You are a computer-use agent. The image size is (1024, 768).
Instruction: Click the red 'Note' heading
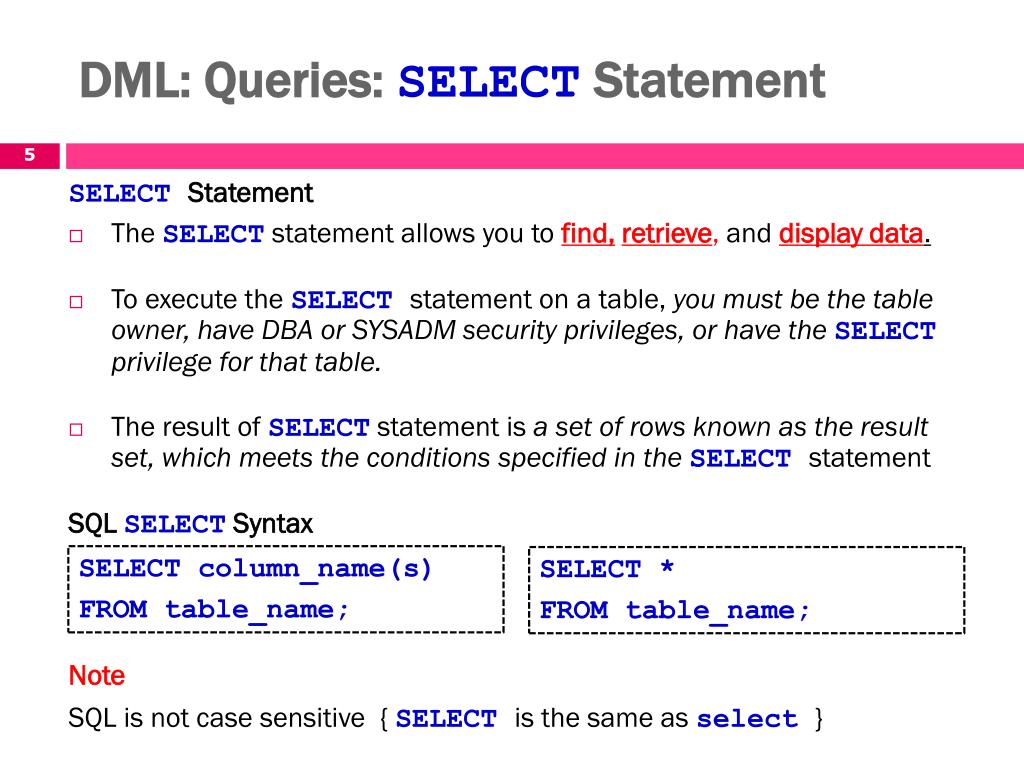coord(97,675)
